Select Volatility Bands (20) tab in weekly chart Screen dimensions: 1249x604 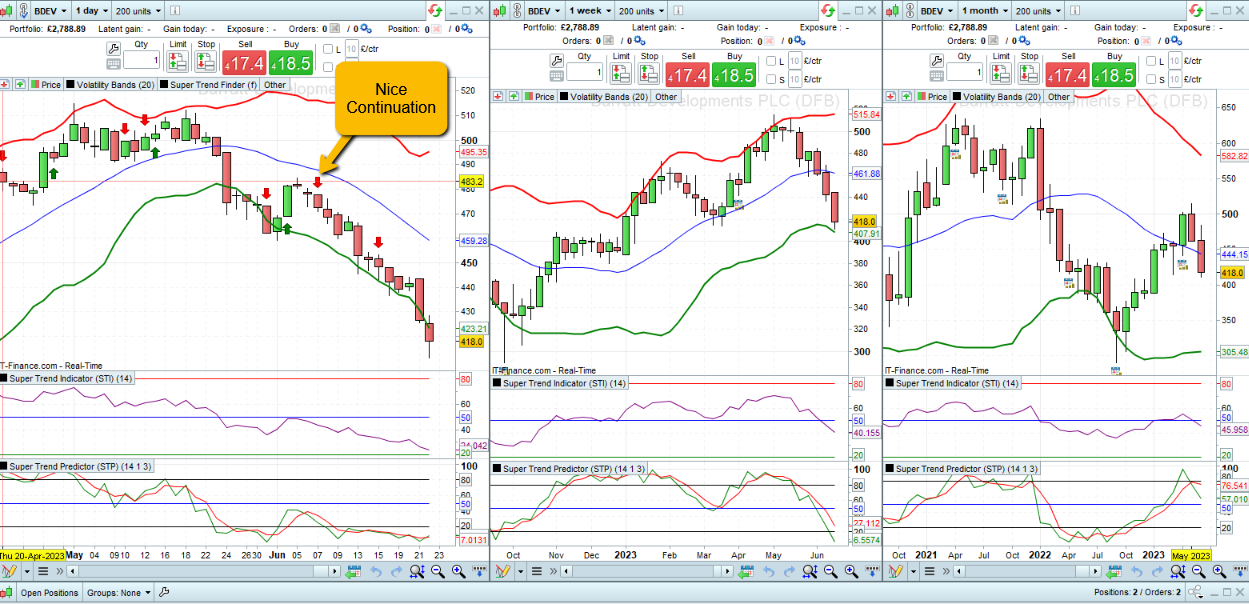pos(604,97)
